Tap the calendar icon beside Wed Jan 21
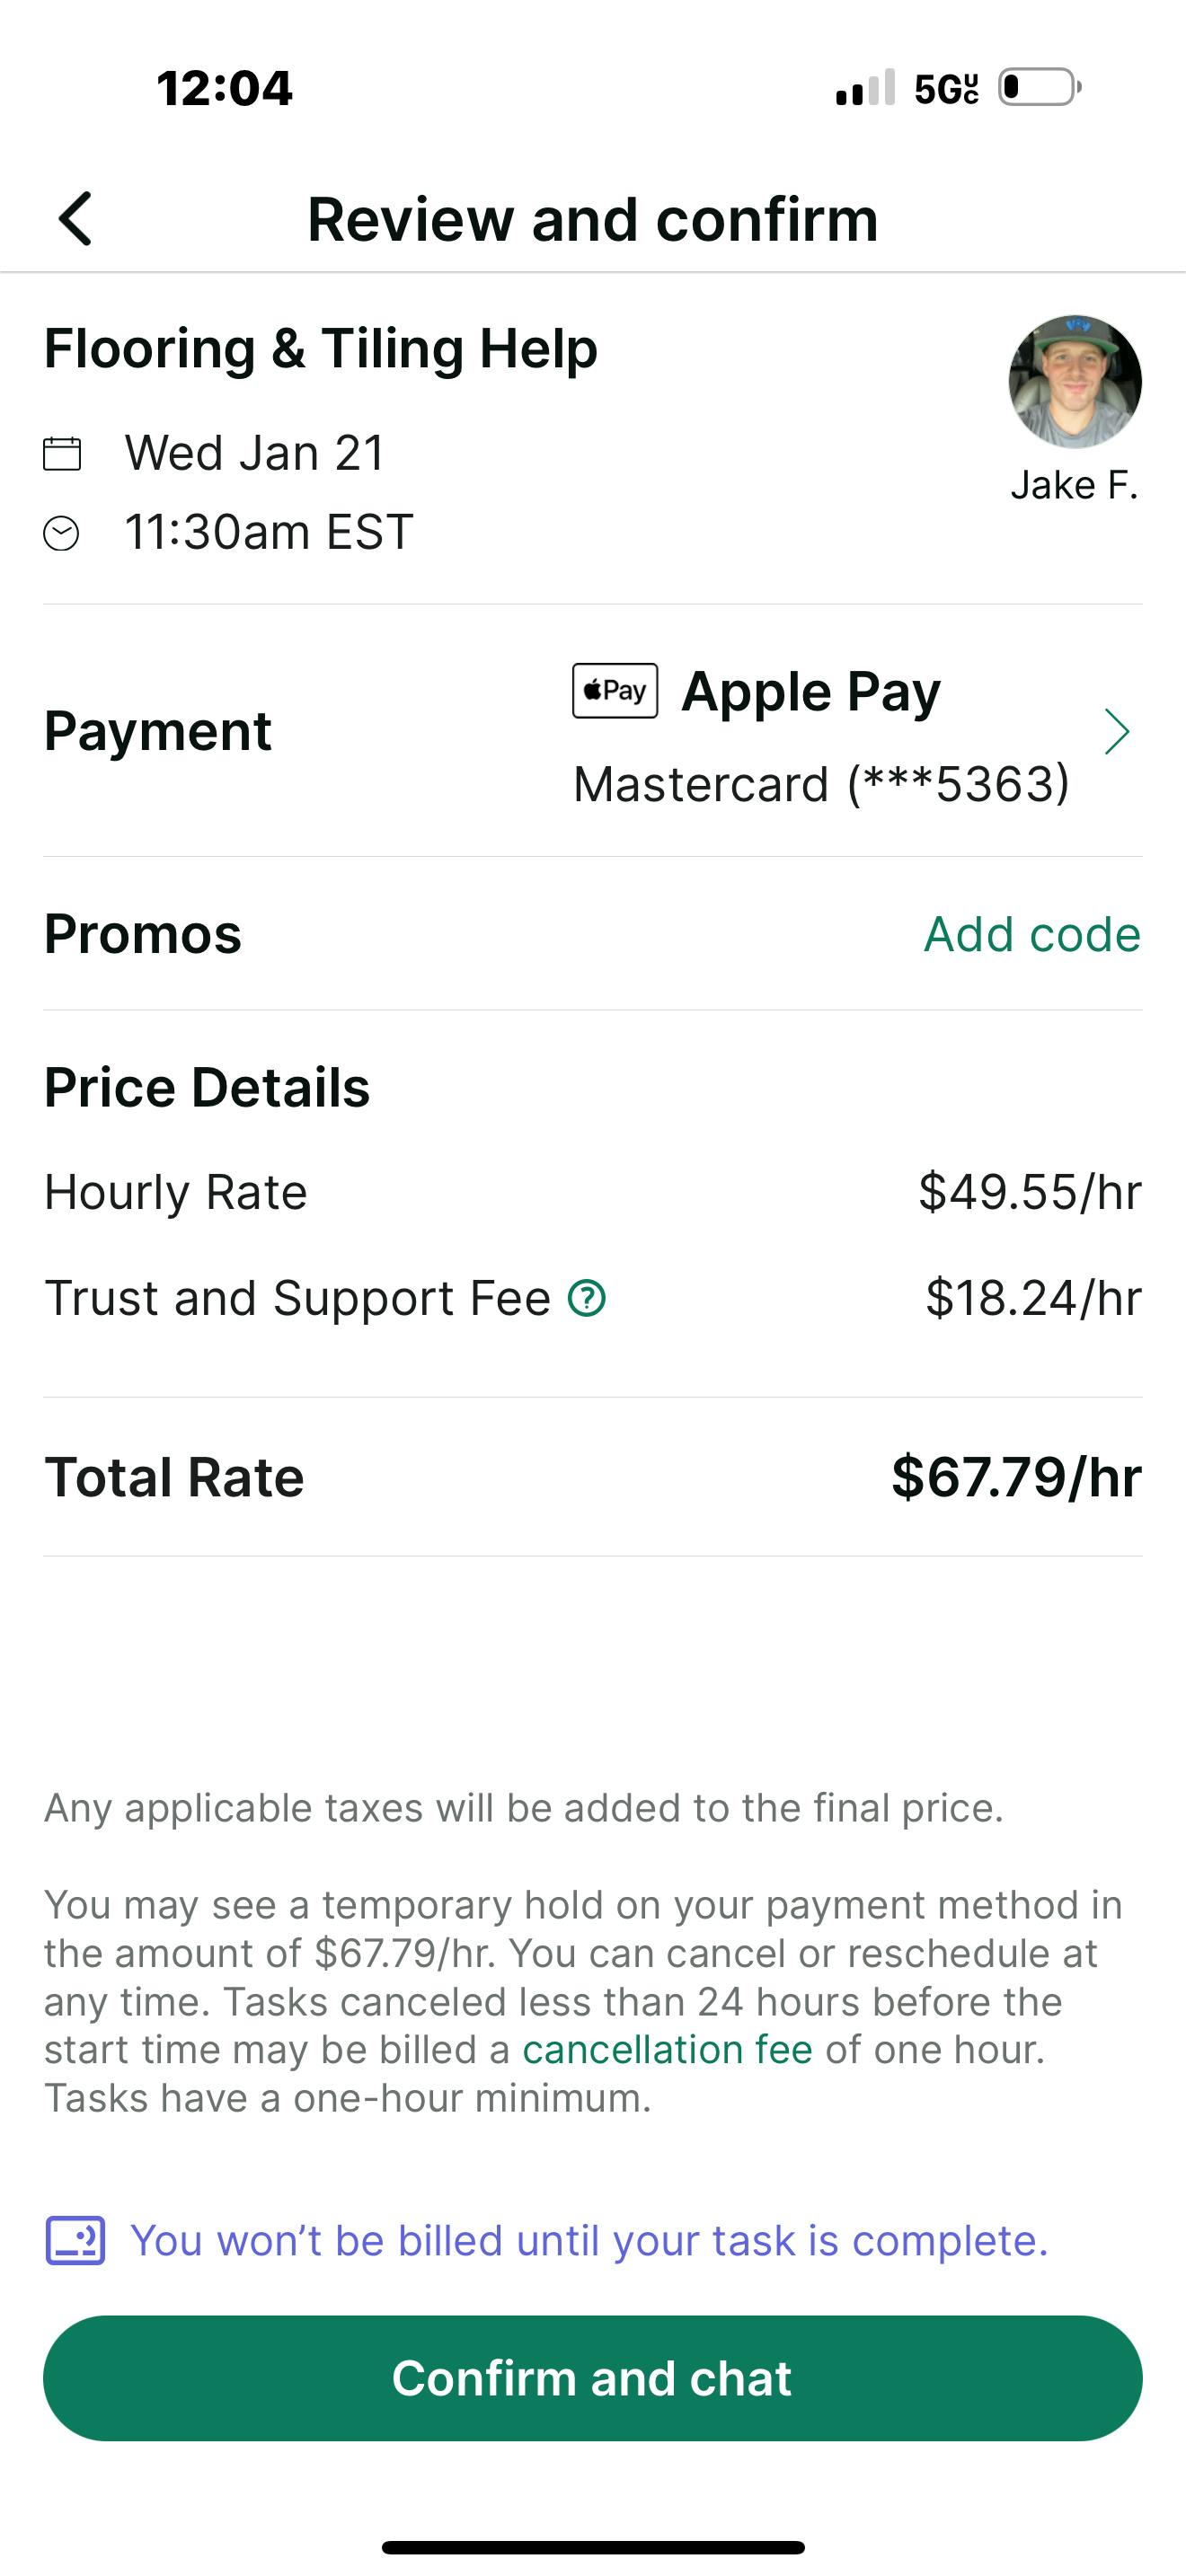This screenshot has width=1186, height=2576. pyautogui.click(x=62, y=453)
